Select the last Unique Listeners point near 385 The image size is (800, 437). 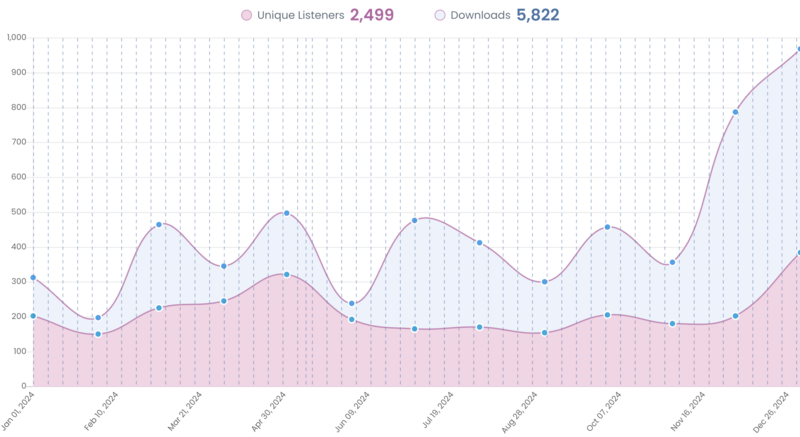click(x=798, y=253)
